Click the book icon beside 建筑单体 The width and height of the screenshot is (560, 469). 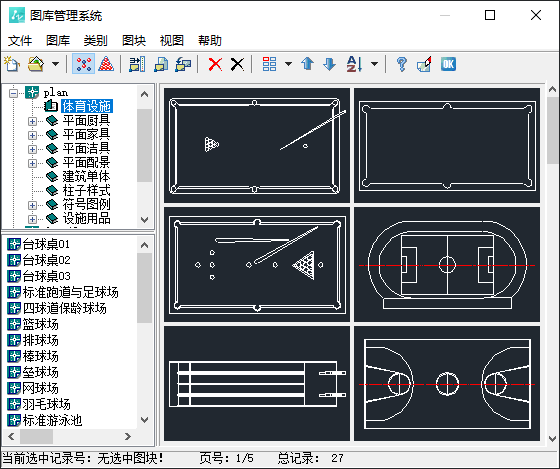click(x=52, y=176)
